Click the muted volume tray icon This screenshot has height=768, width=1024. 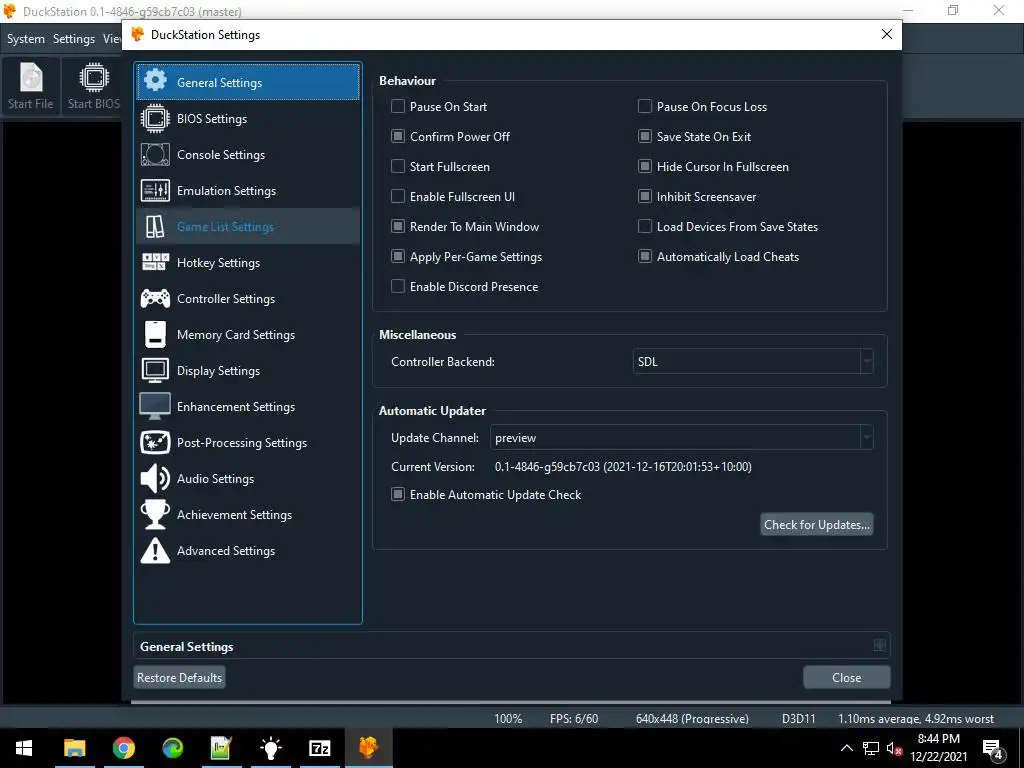click(894, 748)
